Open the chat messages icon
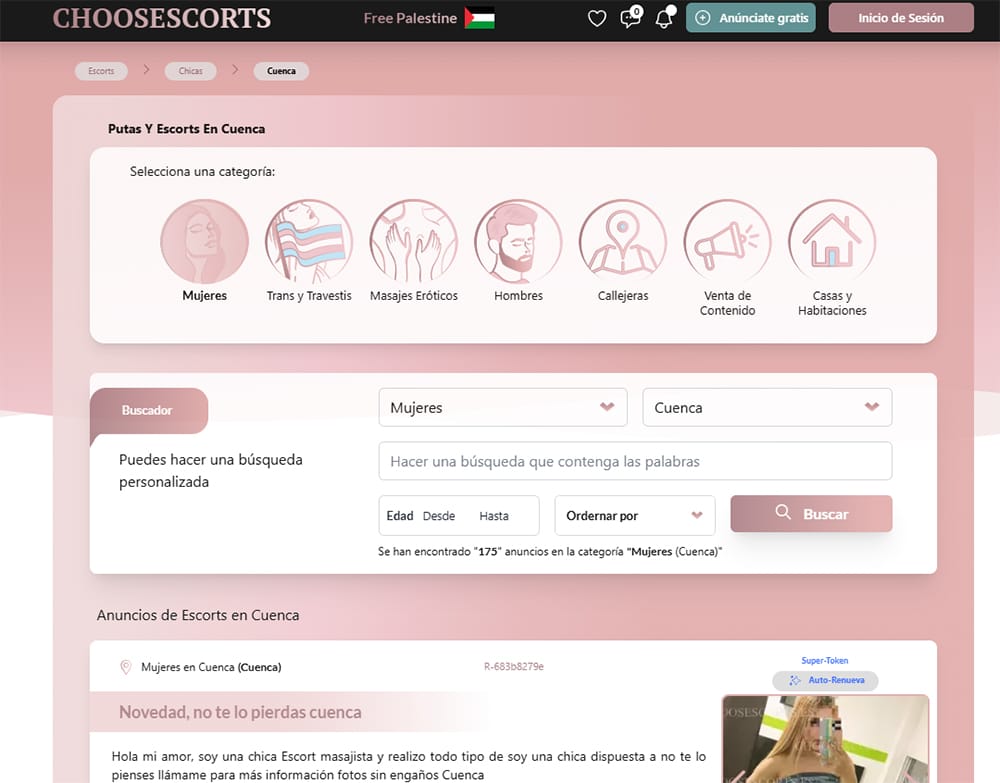The height and width of the screenshot is (783, 1000). click(630, 18)
